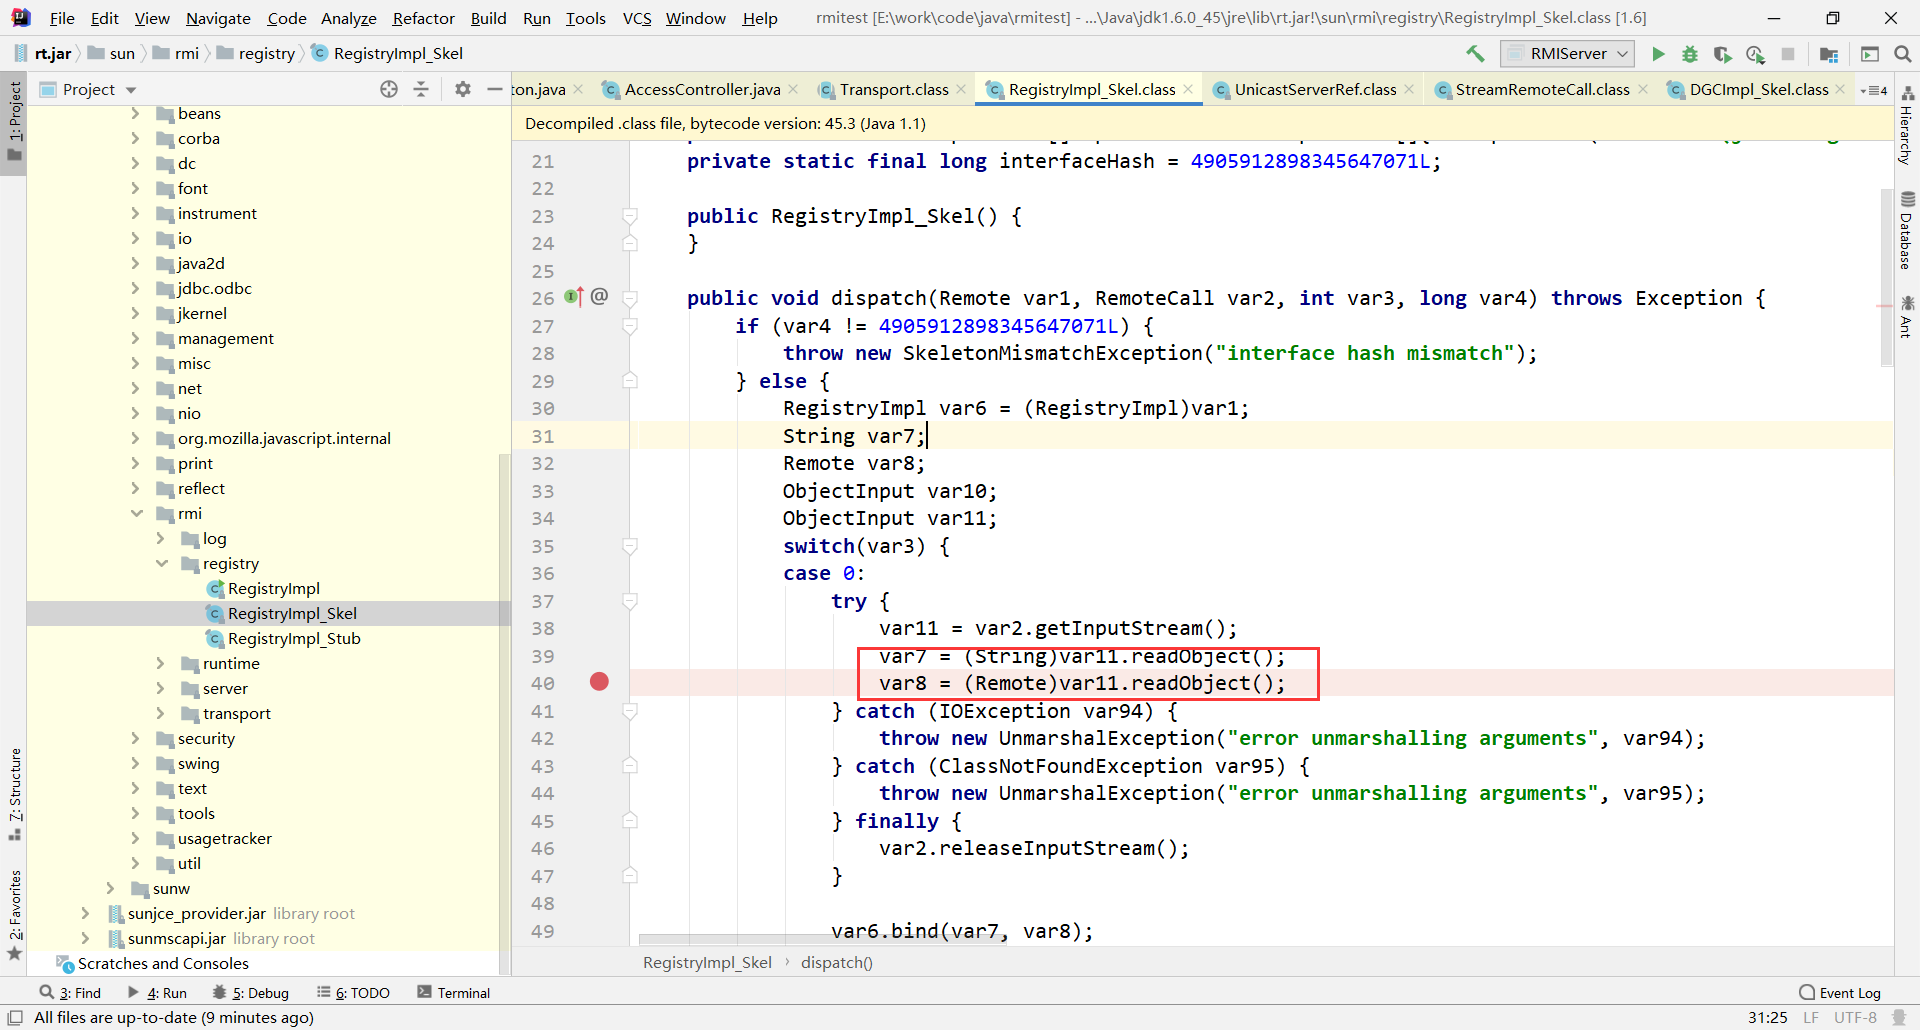Select RegistryImpl_Stub in the project tree
This screenshot has height=1030, width=1920.
[293, 638]
